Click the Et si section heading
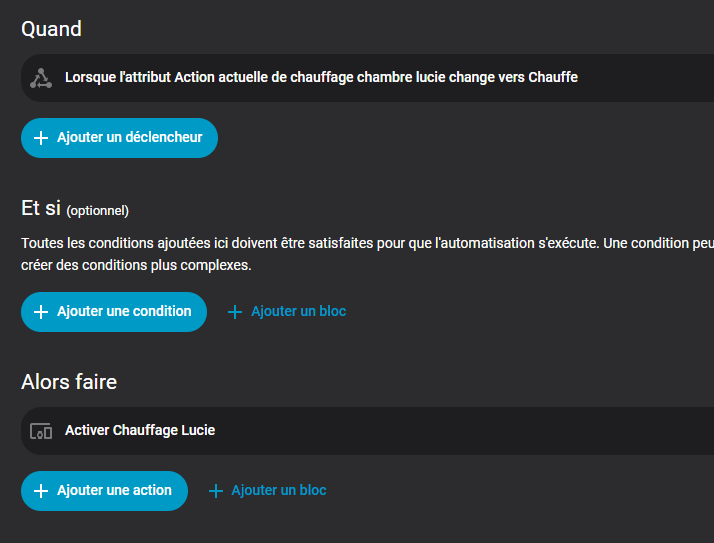714x543 pixels. [41, 208]
